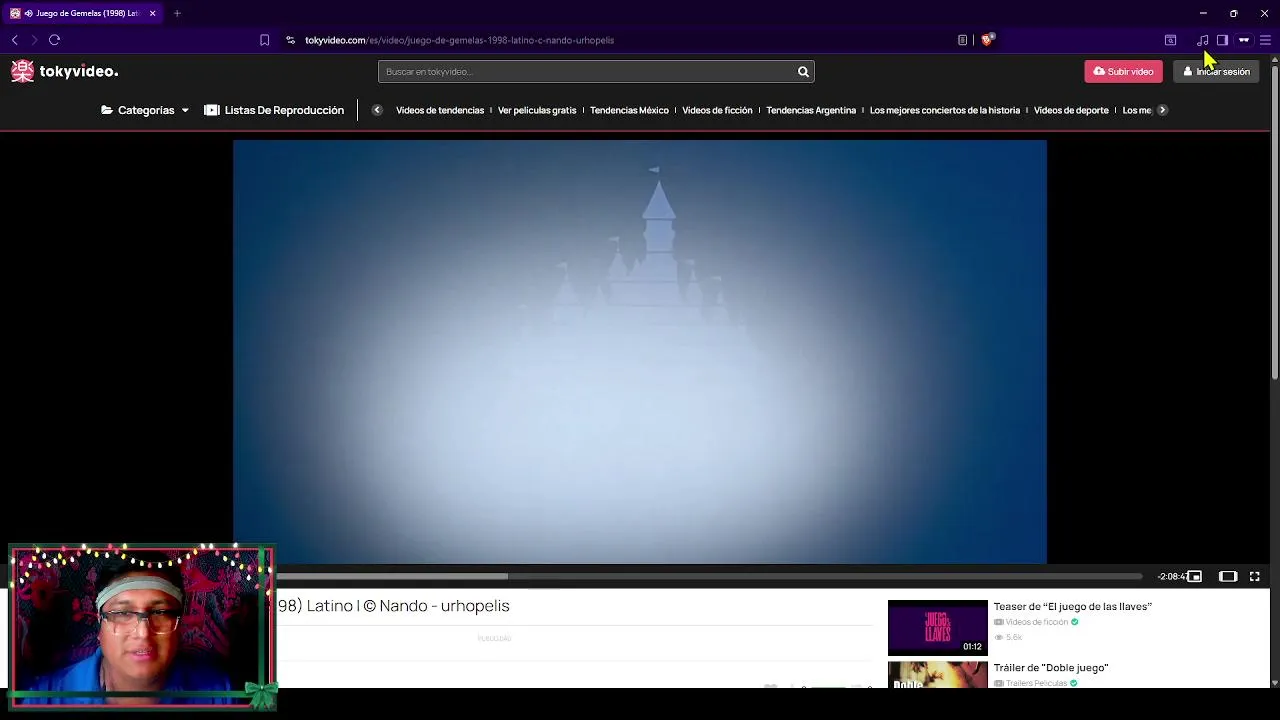Open the Juego de Llaves teaser thumbnail
Viewport: 1280px width, 720px height.
937,627
